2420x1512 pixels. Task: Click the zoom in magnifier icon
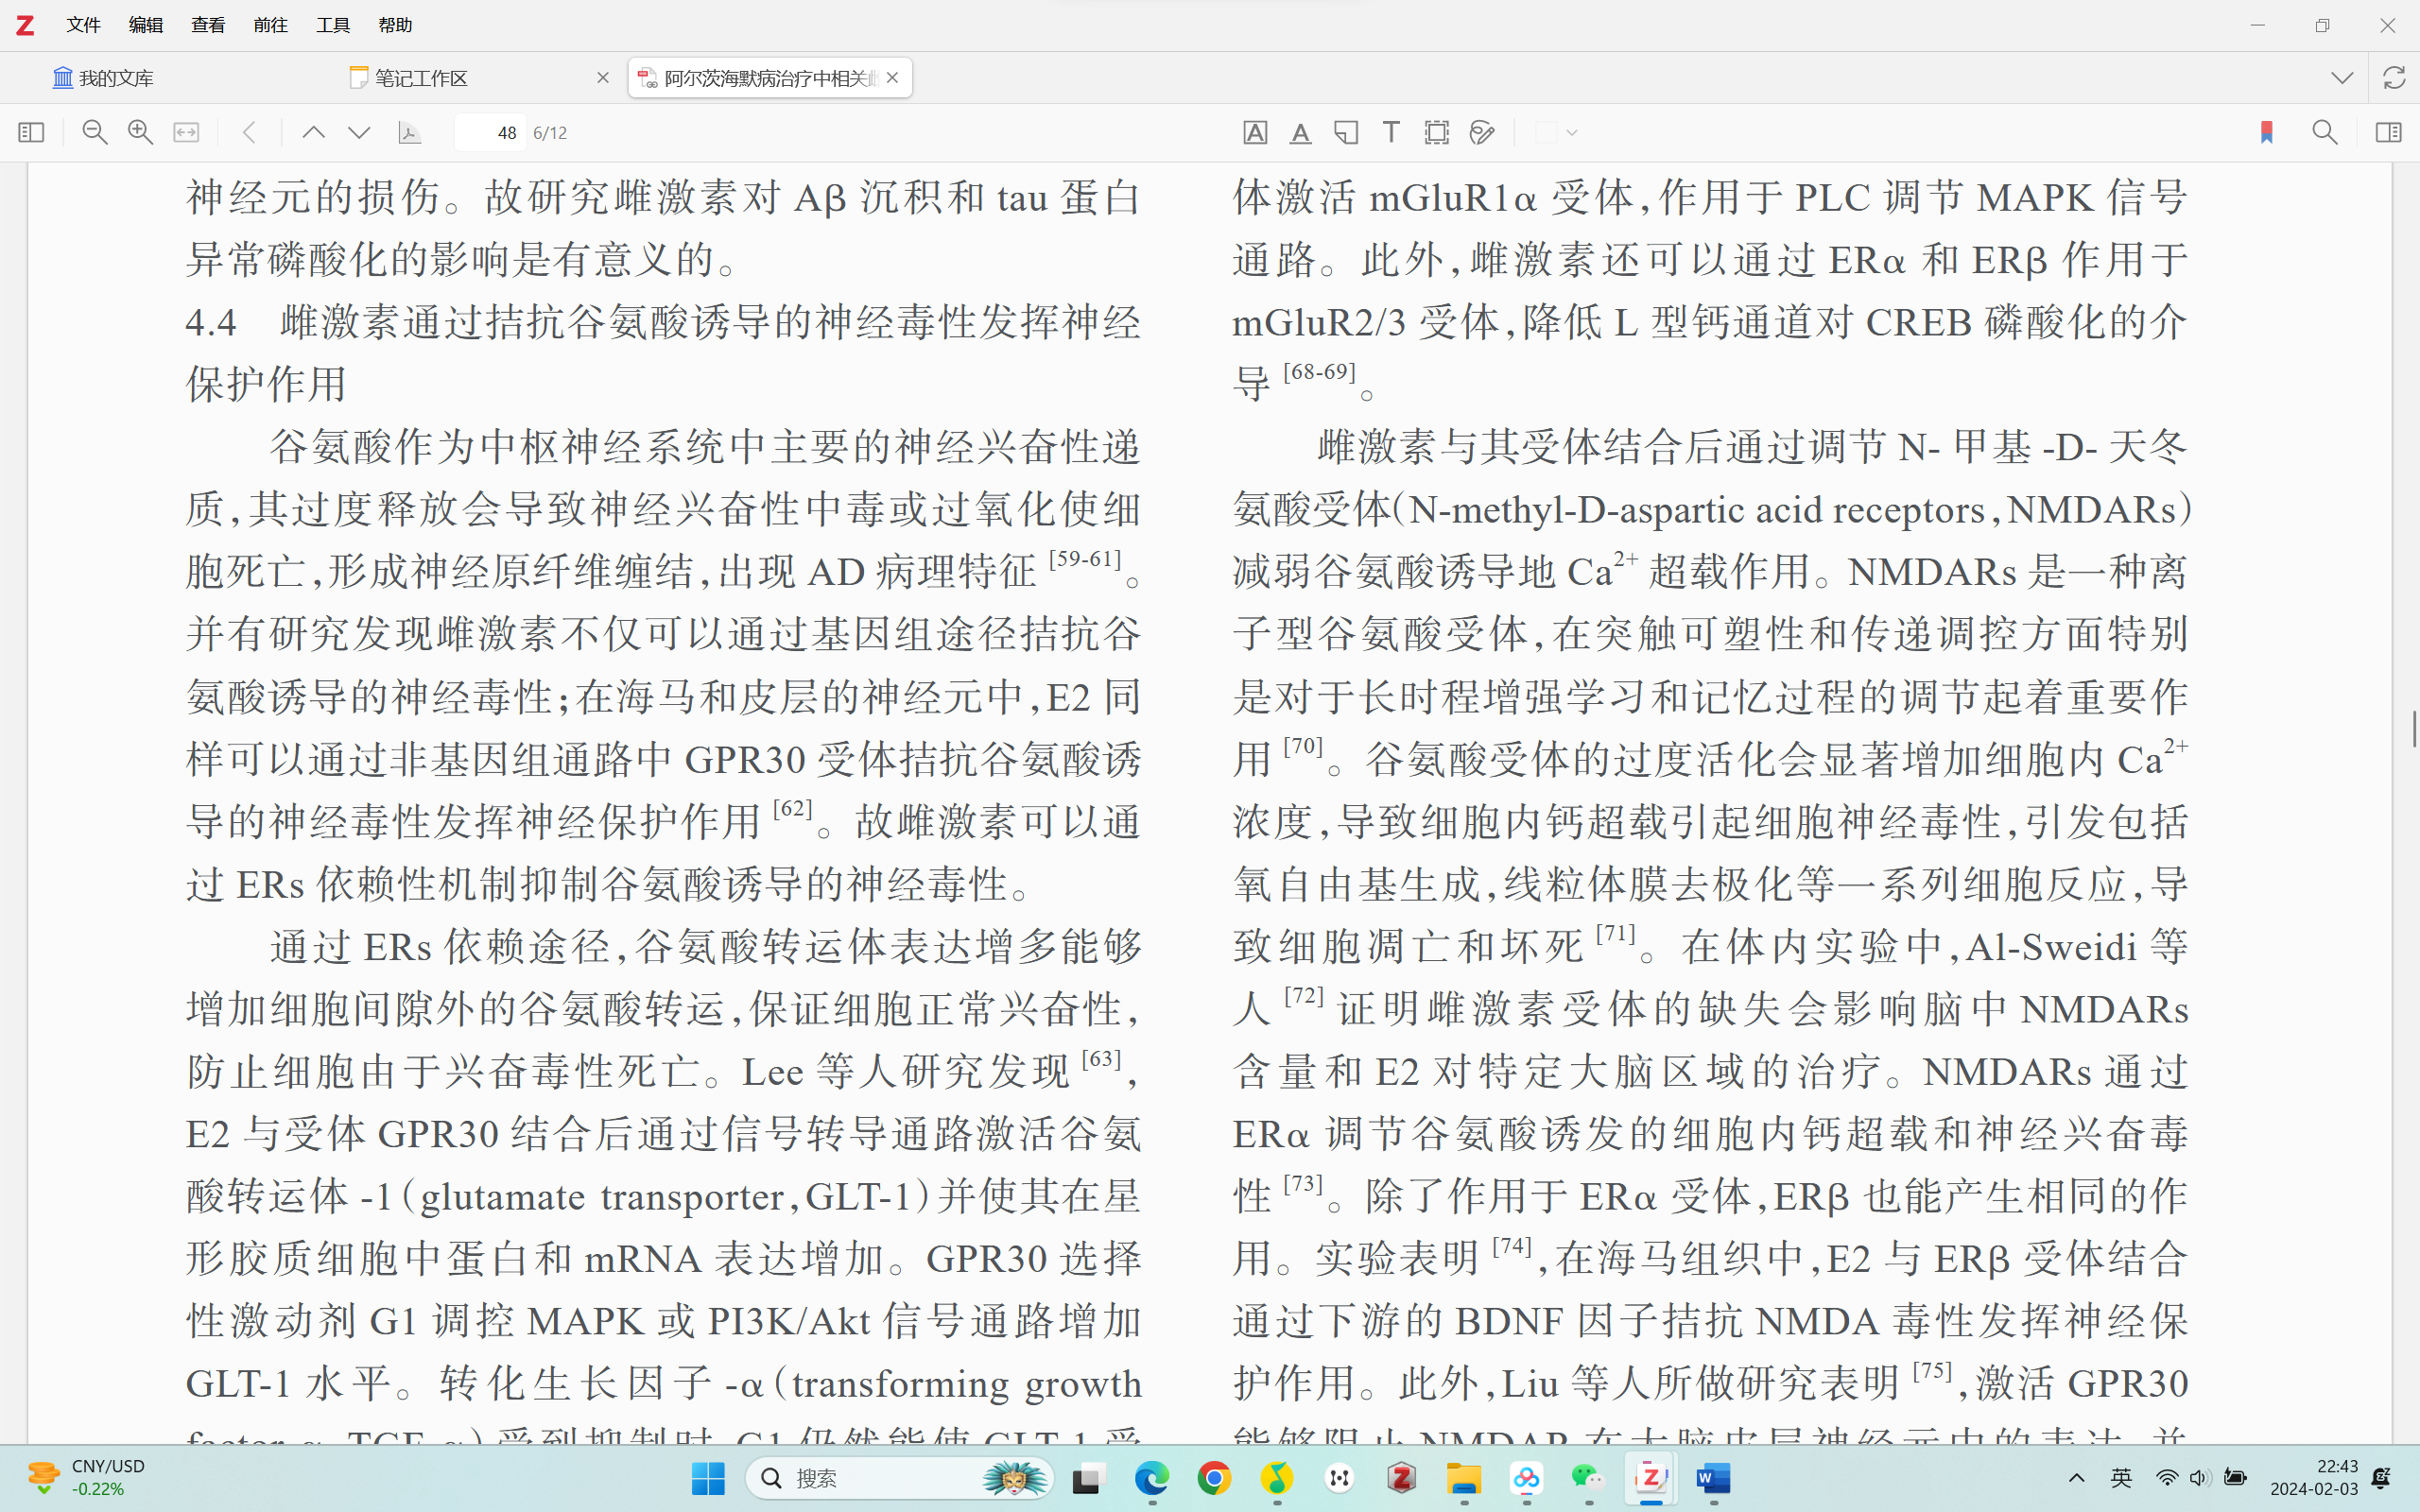click(x=140, y=132)
